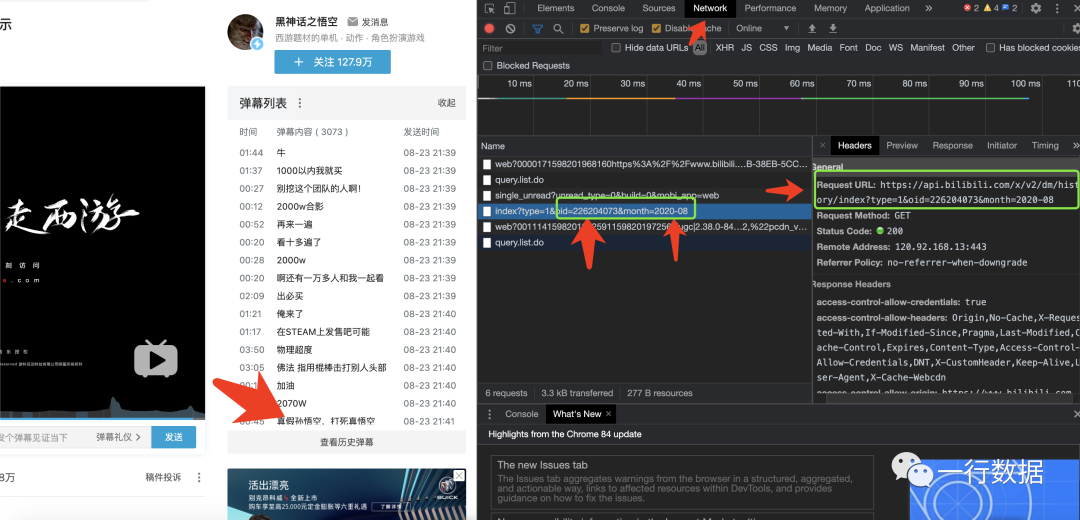
Task: Filter requests by CSS
Action: pyautogui.click(x=768, y=48)
